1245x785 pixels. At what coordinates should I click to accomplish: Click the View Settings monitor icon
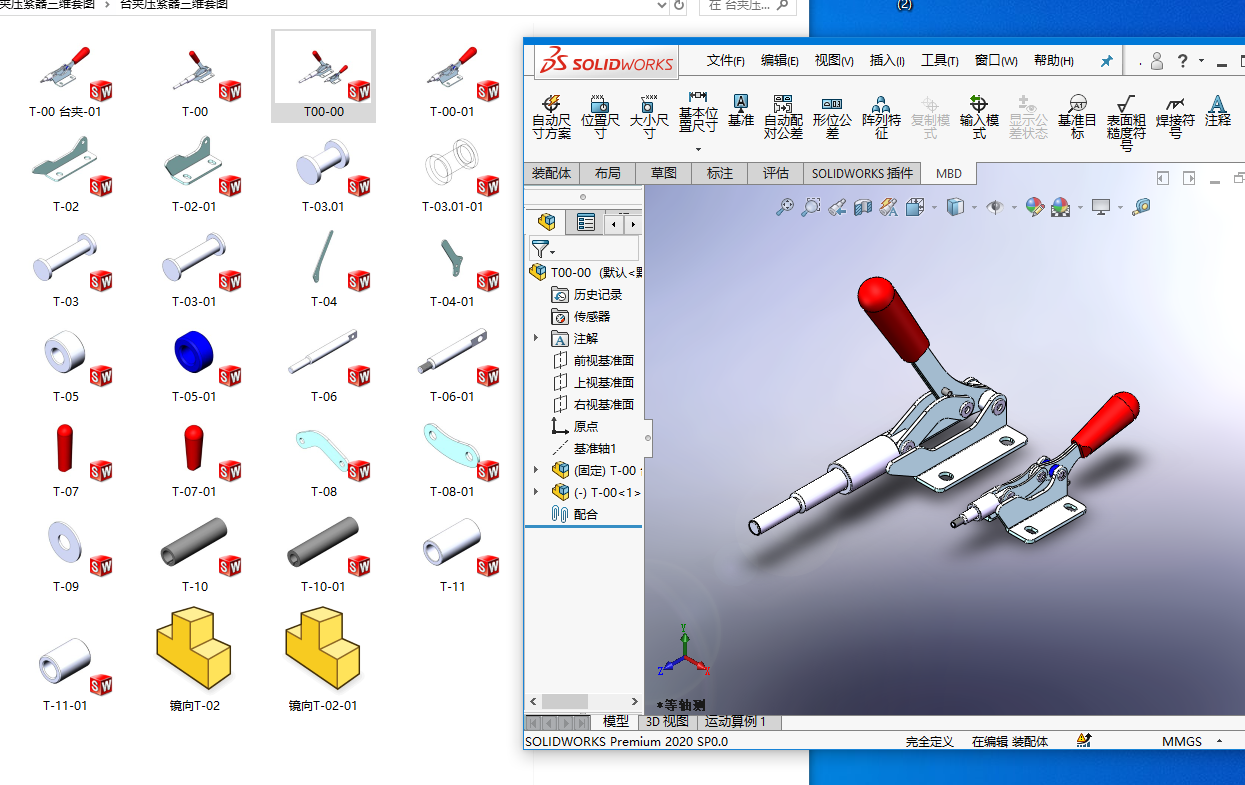point(1101,207)
